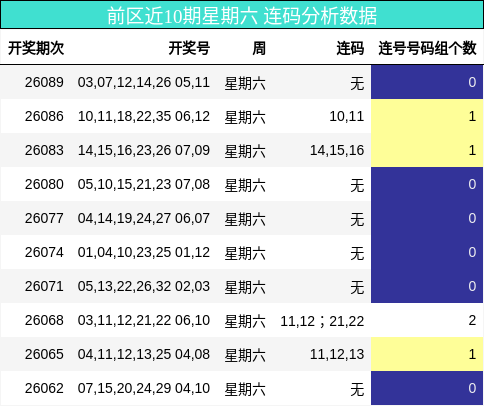Click 星期六 in row 26083
The width and height of the screenshot is (484, 406).
click(x=245, y=151)
